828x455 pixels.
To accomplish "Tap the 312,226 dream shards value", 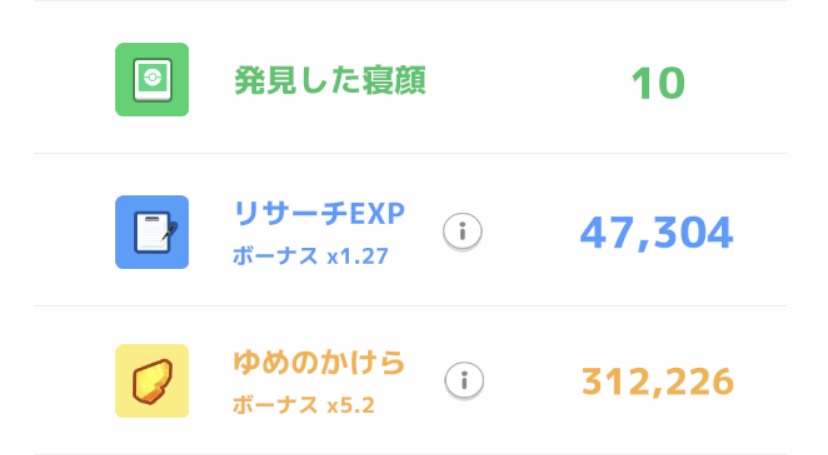I will point(657,382).
